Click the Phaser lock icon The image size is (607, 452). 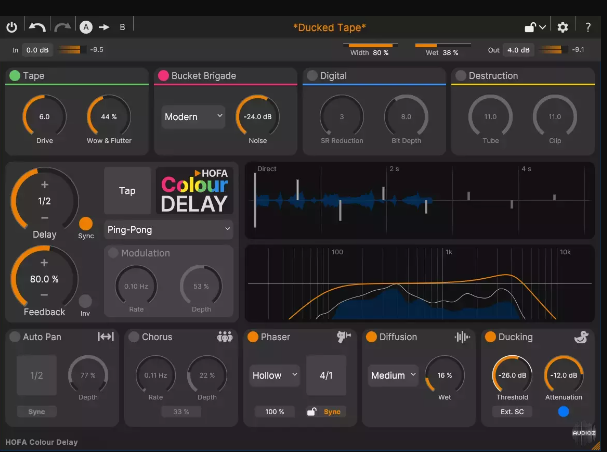pyautogui.click(x=312, y=411)
